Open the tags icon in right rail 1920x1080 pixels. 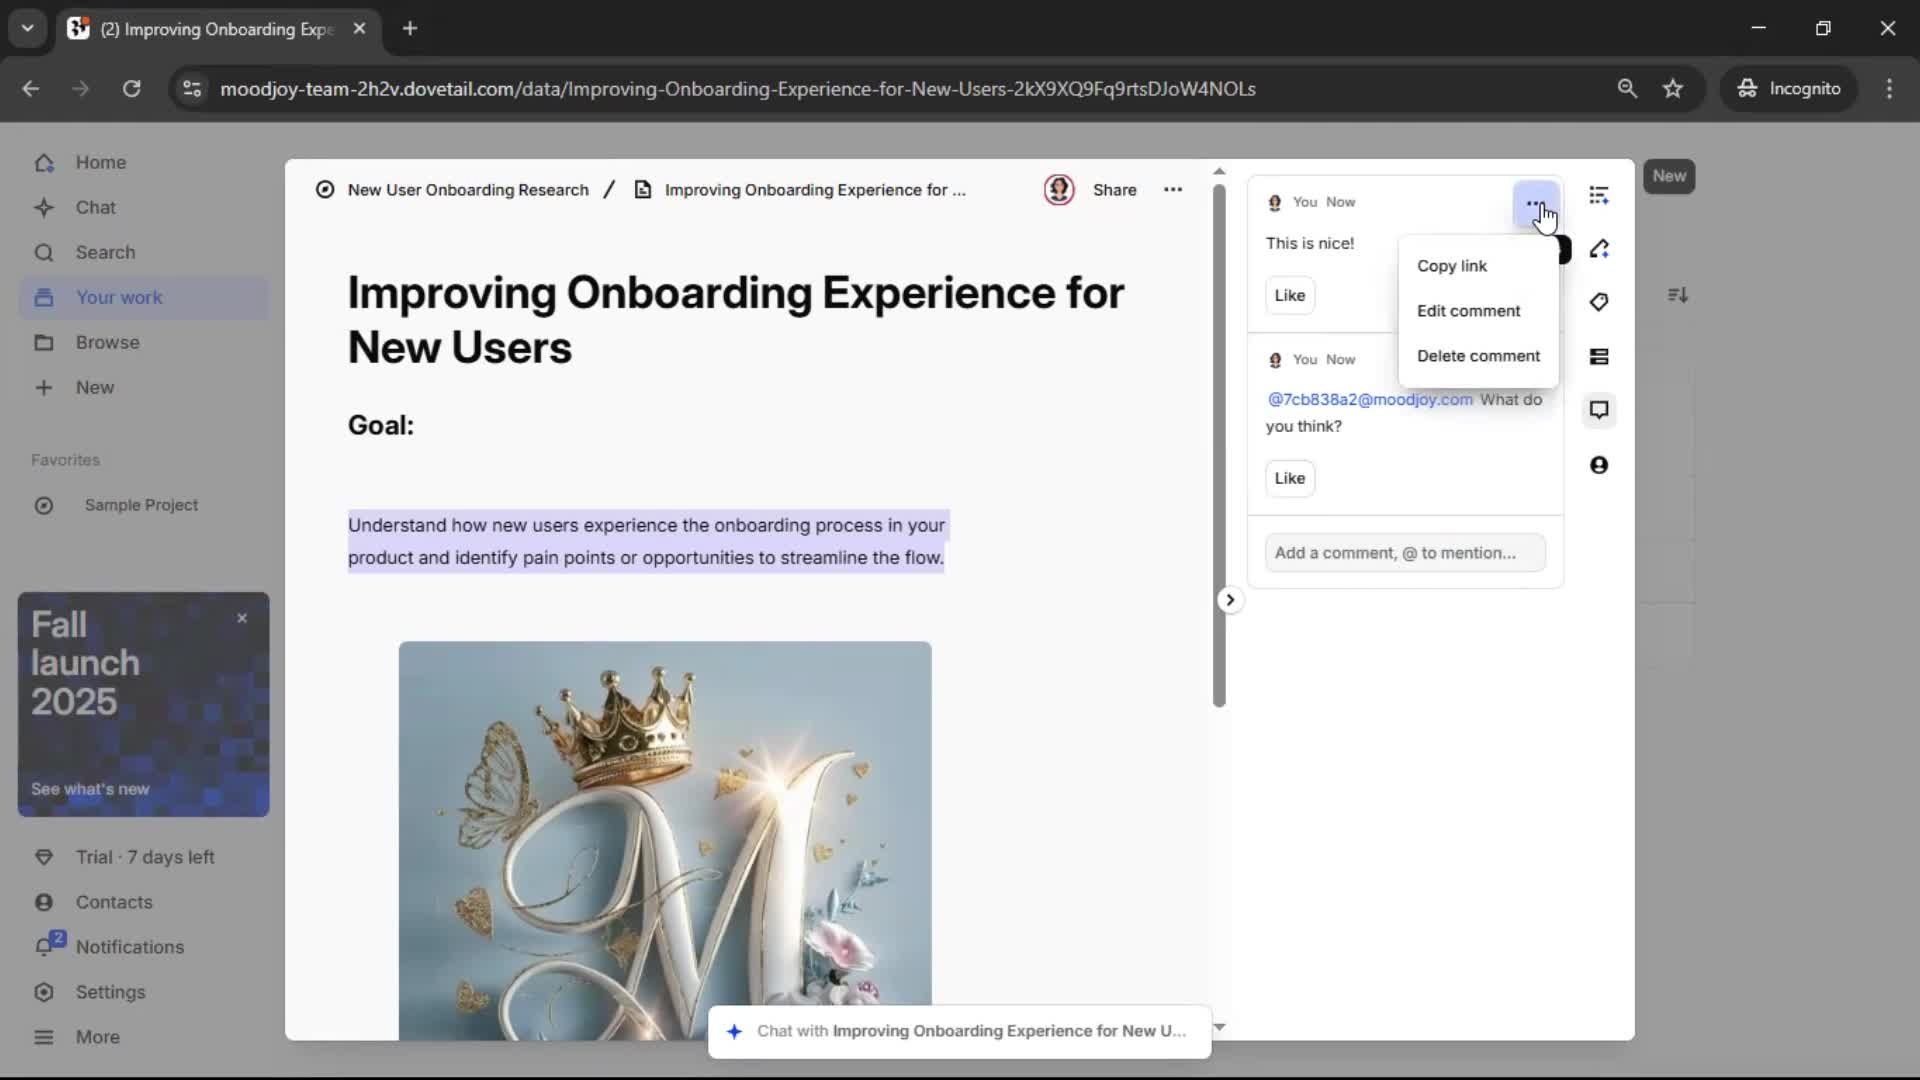[x=1599, y=302]
